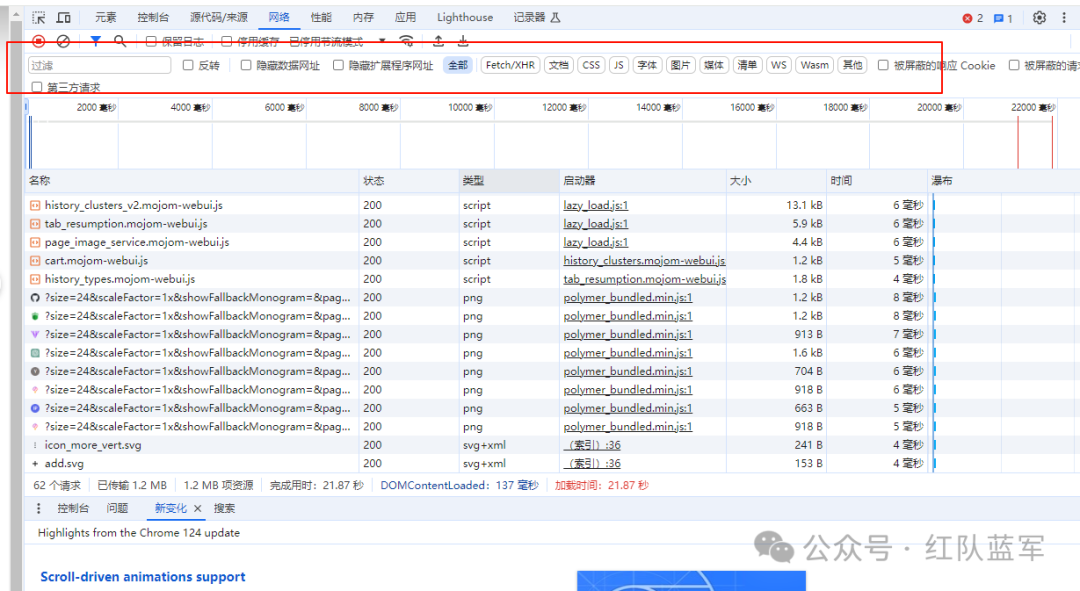The height and width of the screenshot is (591, 1080).
Task: Toggle the device toolbar icon
Action: coord(64,18)
